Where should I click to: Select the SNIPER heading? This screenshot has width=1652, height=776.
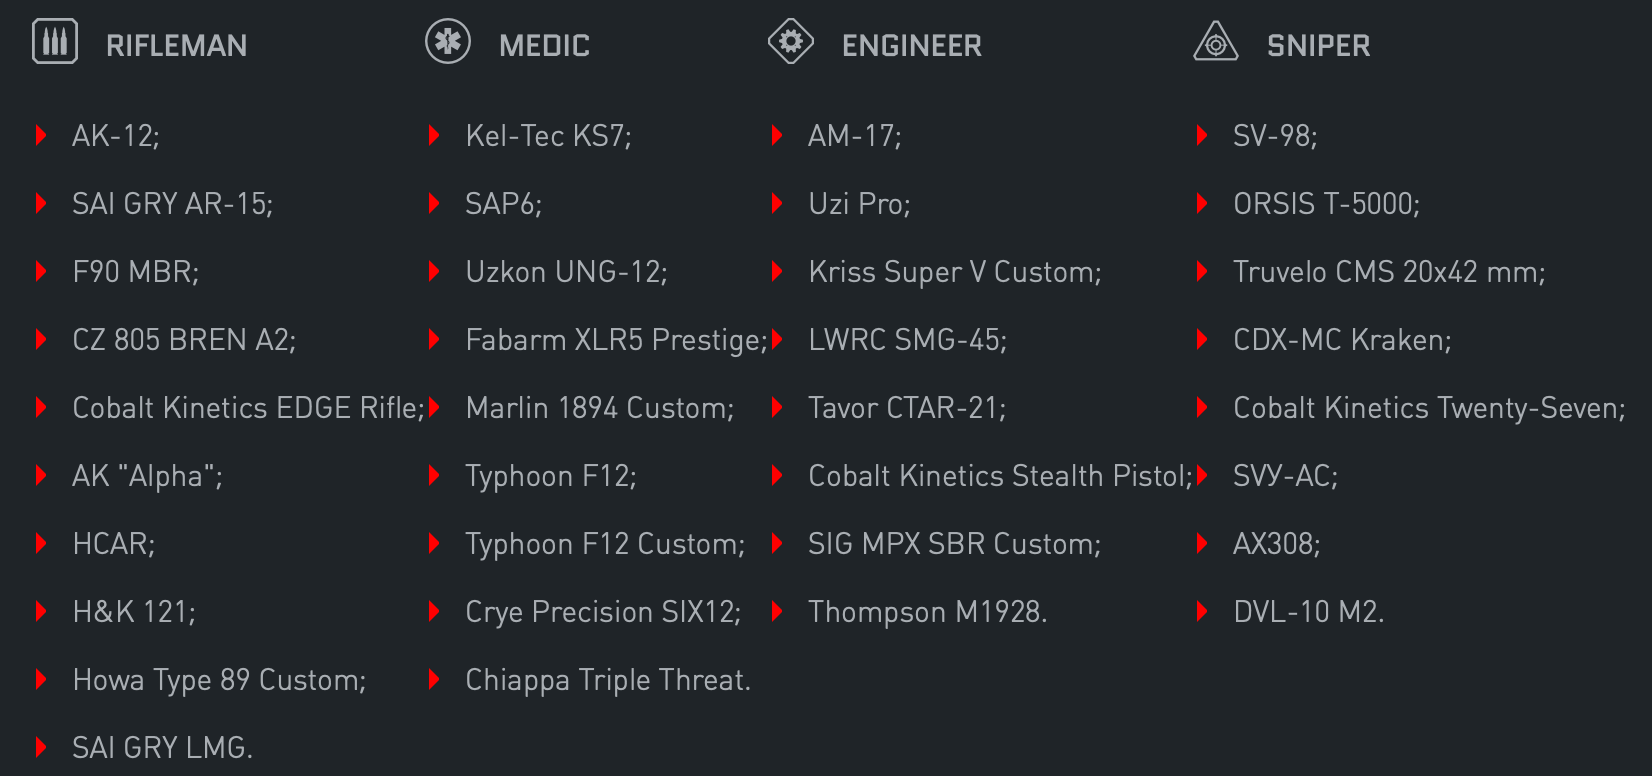tap(1319, 46)
